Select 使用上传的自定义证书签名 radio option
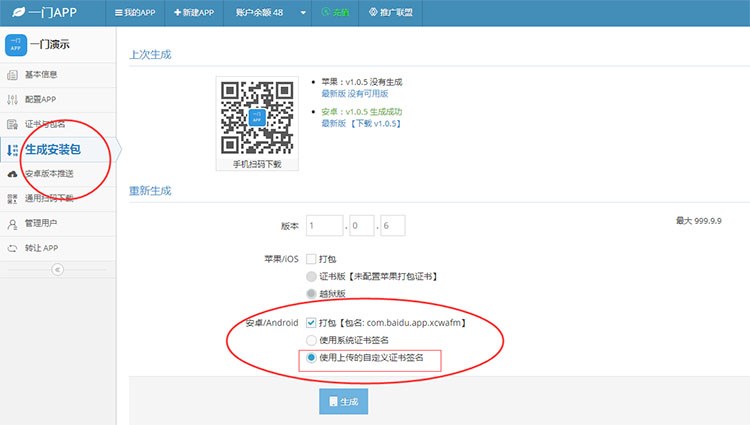This screenshot has width=750, height=425. pyautogui.click(x=311, y=358)
